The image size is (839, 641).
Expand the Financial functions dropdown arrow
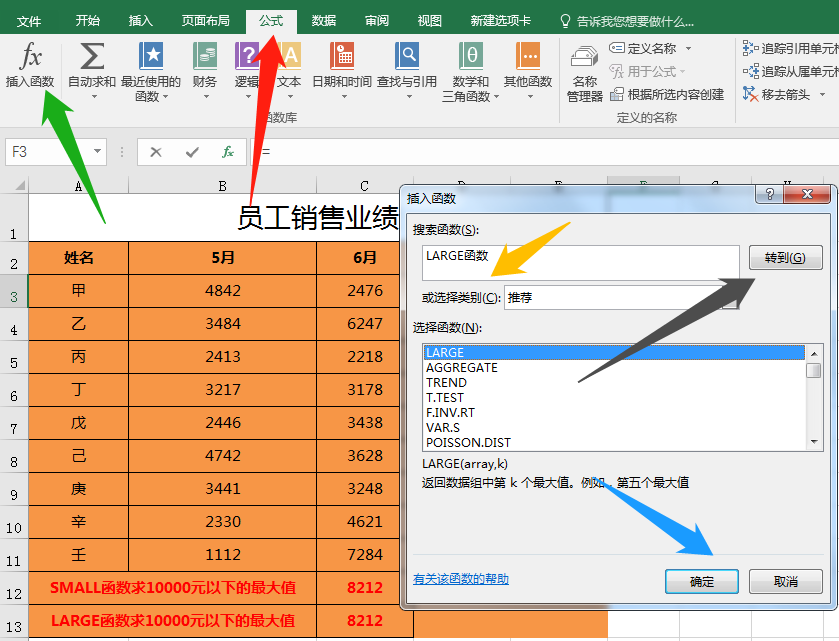206,97
